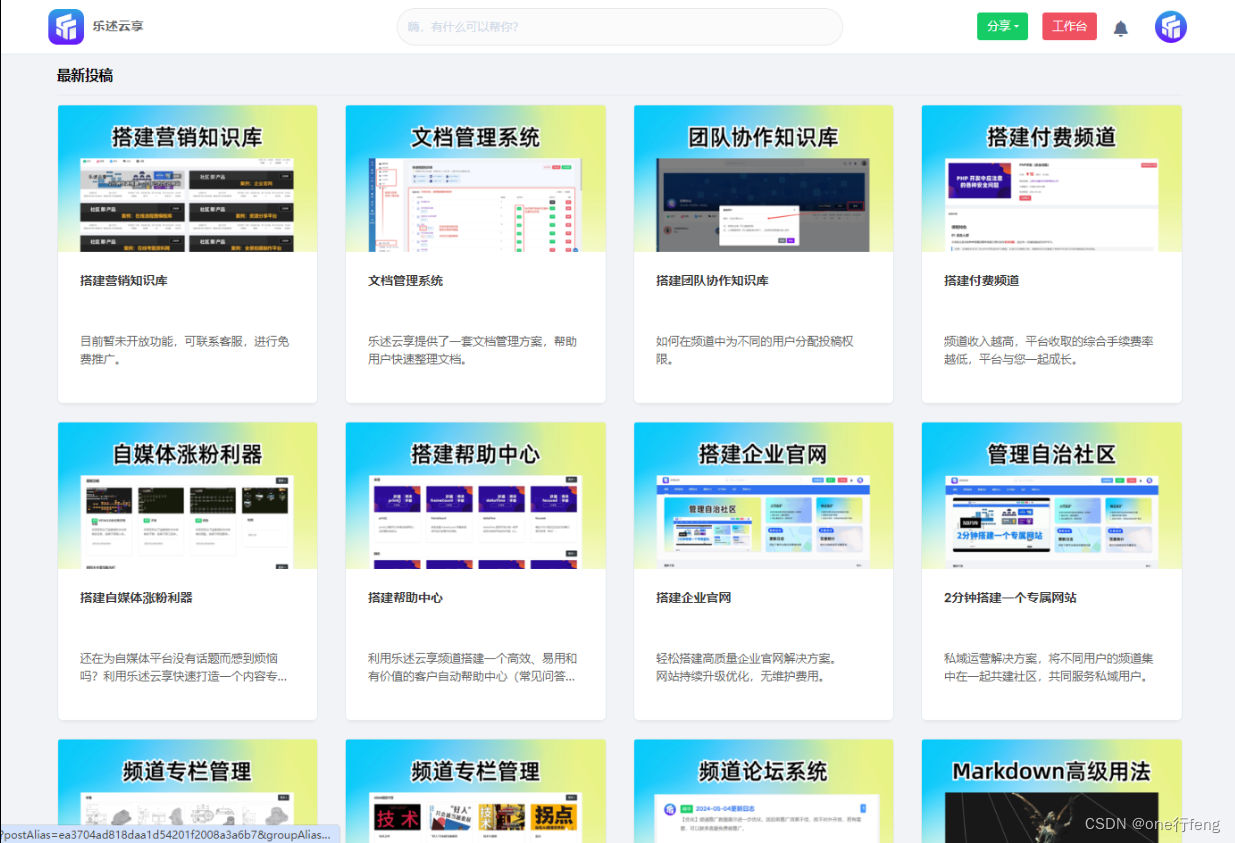Open the 管理自治社区 cover thumbnail
This screenshot has height=843, width=1235.
point(1052,495)
